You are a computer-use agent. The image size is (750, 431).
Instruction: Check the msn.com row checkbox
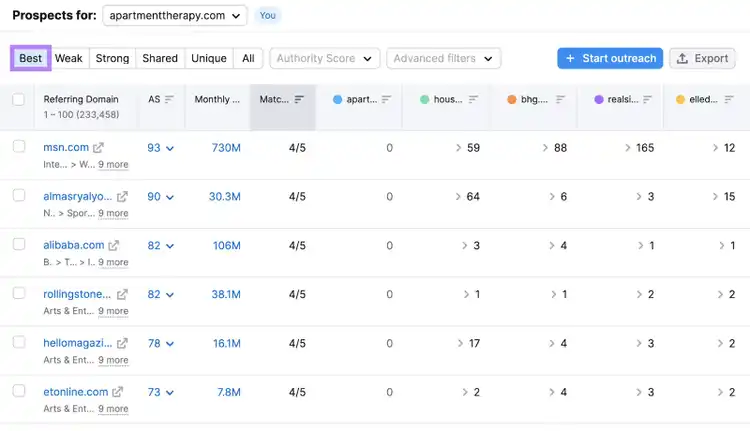(19, 146)
